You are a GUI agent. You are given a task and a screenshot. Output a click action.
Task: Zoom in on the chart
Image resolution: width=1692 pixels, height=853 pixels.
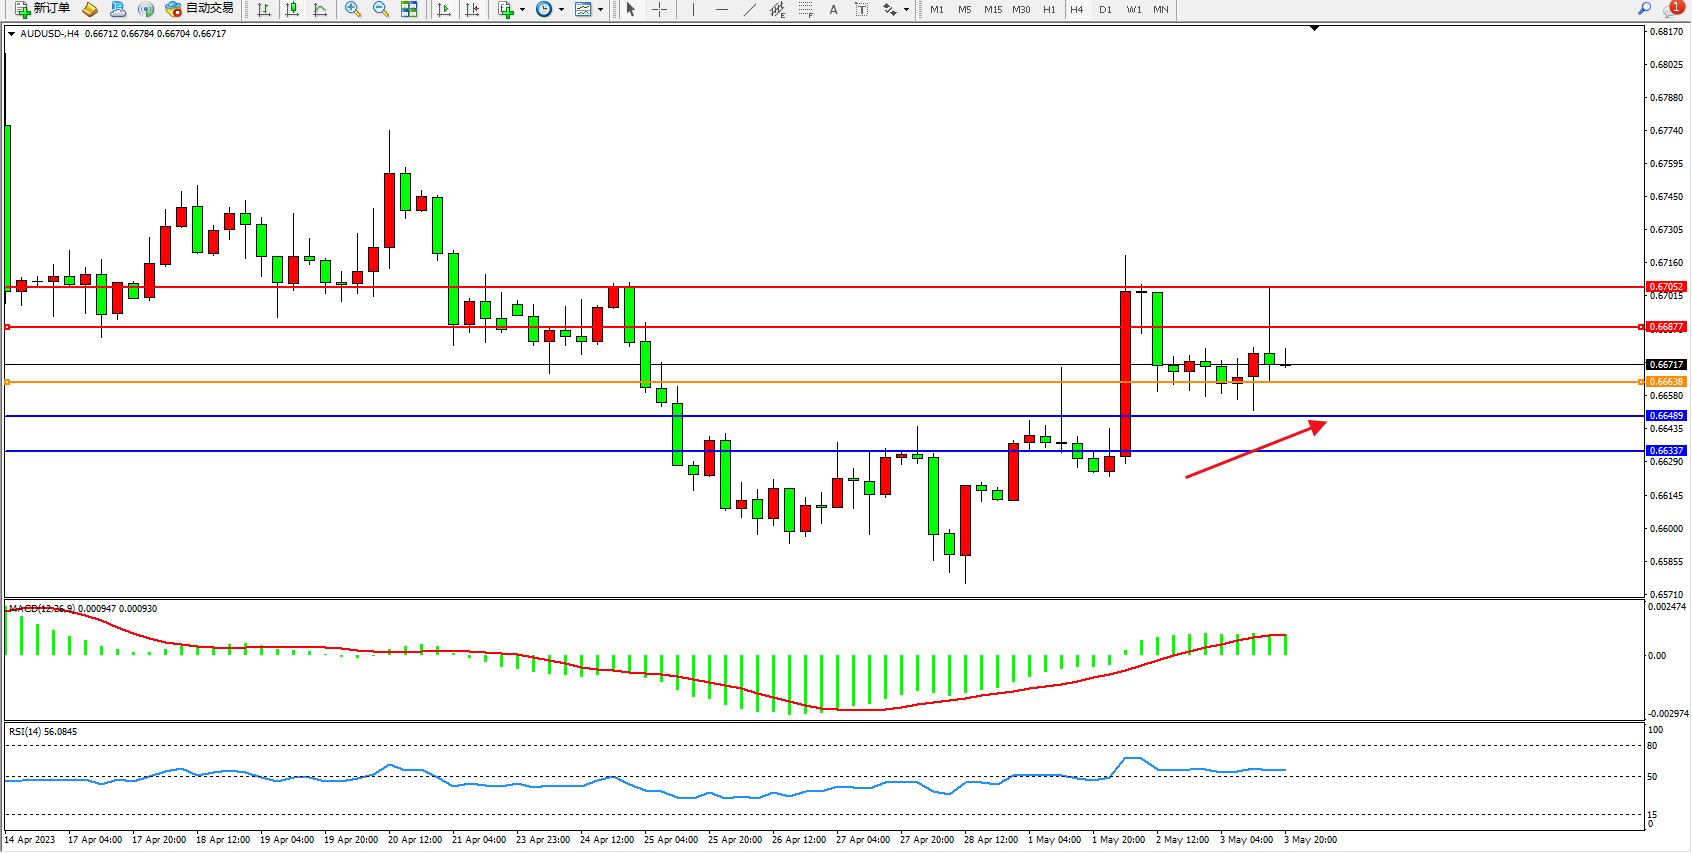click(x=353, y=9)
